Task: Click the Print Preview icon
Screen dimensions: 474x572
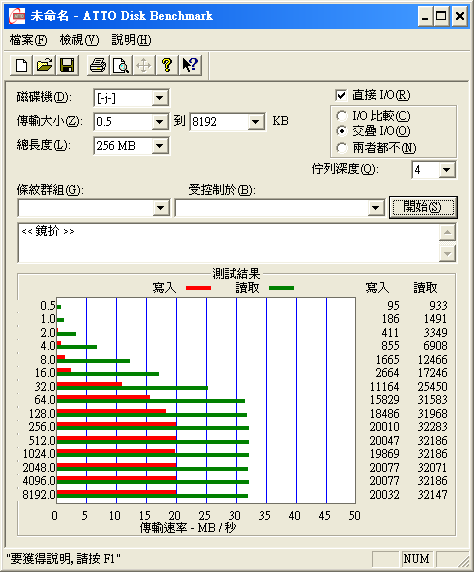Action: tap(121, 66)
